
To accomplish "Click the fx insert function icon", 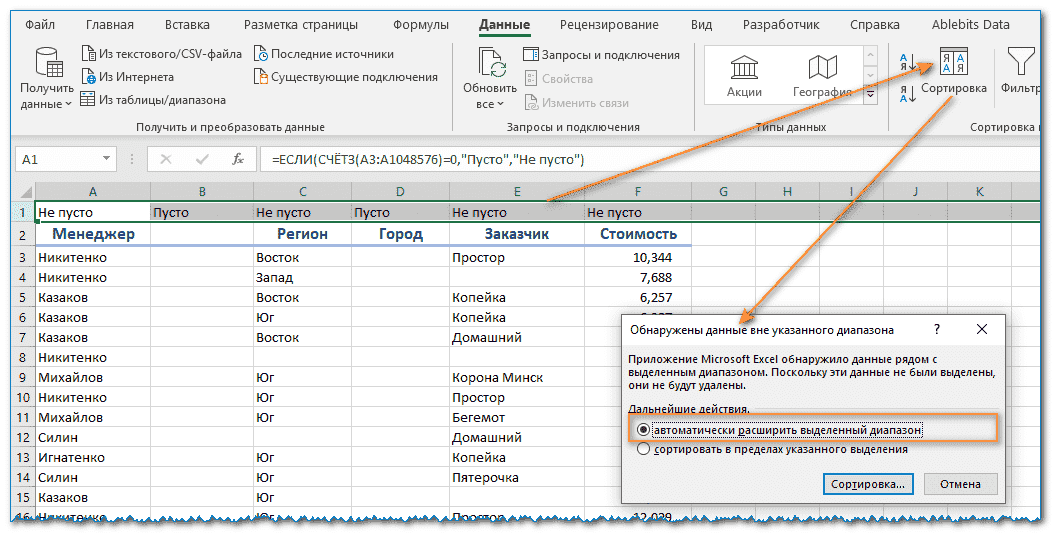I will coord(237,159).
